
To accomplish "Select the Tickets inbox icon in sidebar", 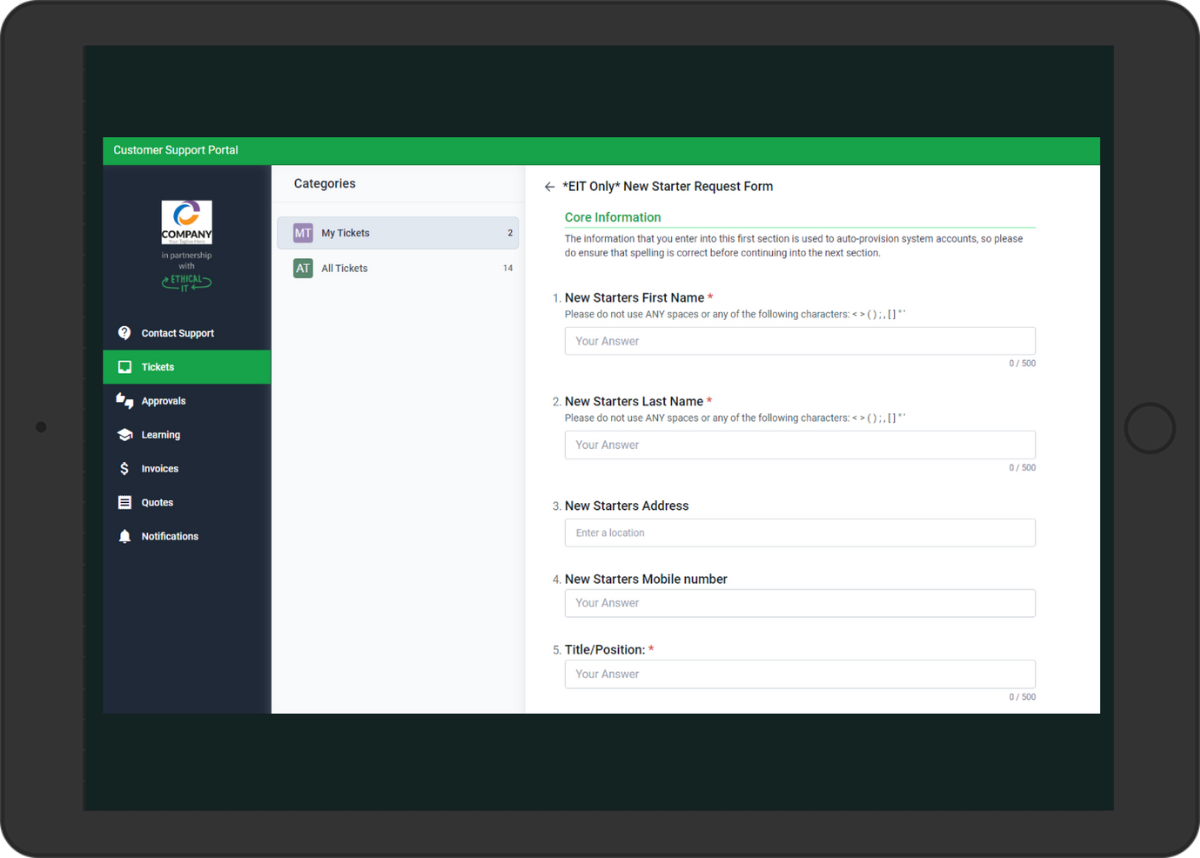I will coord(125,367).
